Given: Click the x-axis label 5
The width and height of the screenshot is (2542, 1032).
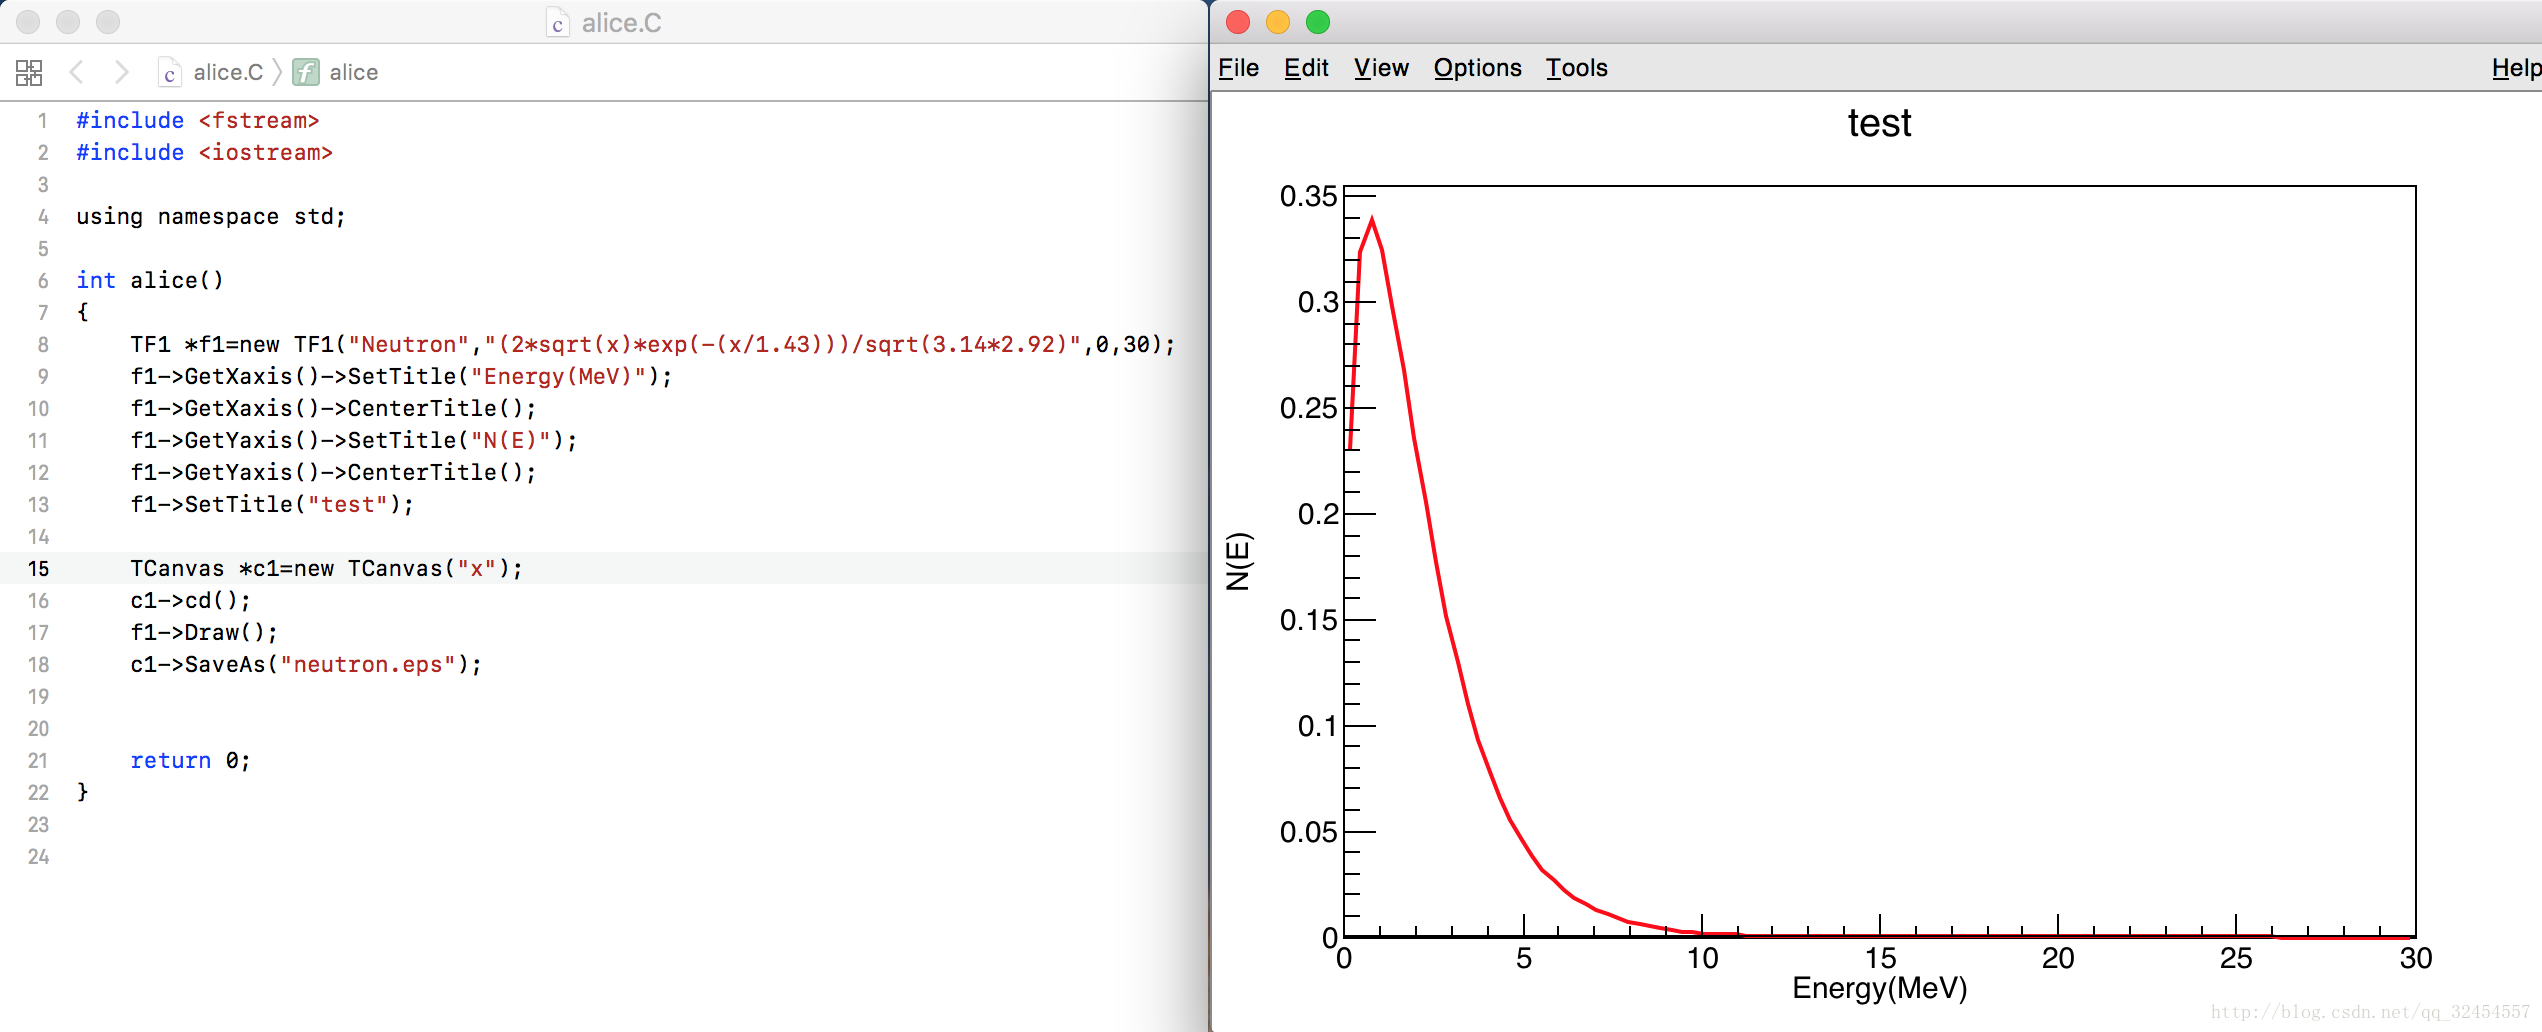Looking at the screenshot, I should 1524,958.
